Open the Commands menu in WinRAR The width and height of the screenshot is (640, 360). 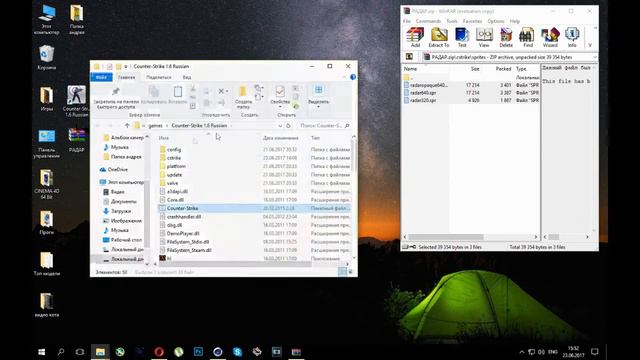(428, 21)
